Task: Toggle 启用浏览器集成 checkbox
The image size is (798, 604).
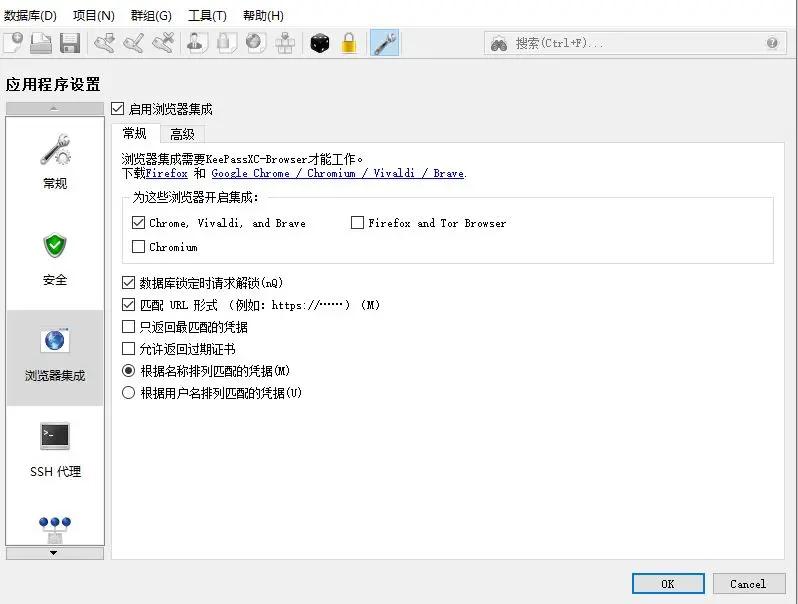Action: click(118, 109)
